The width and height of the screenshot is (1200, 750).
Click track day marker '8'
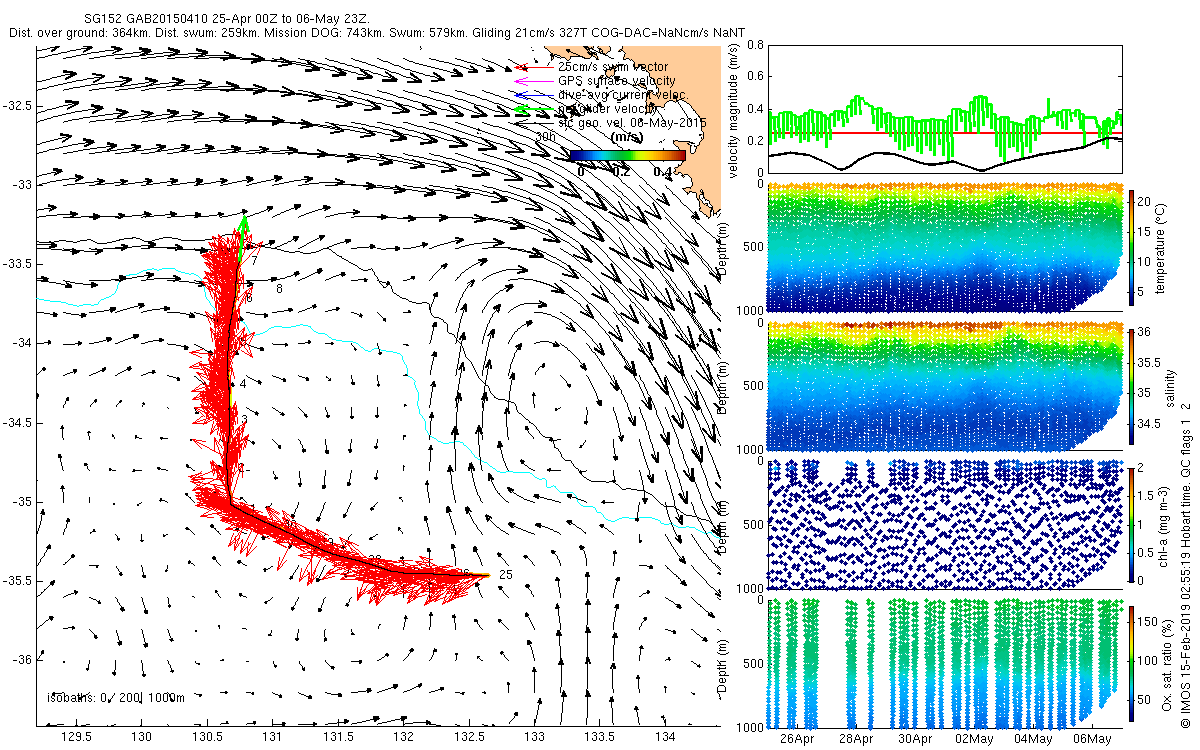279,289
